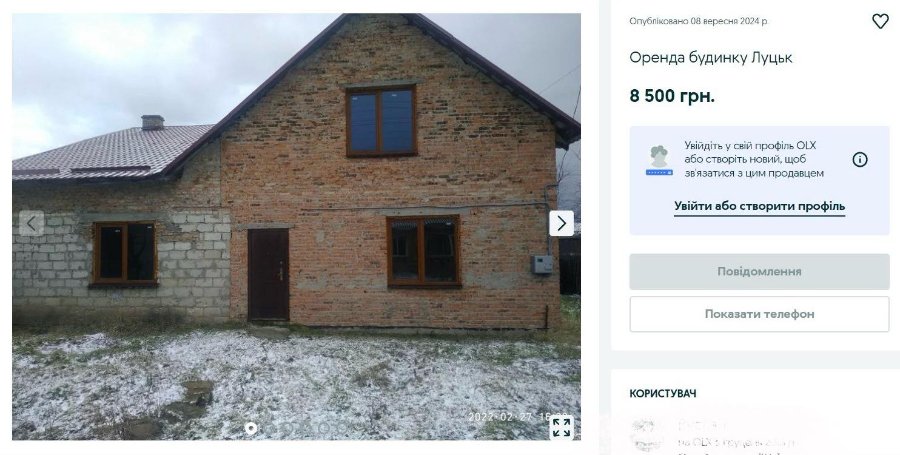
Task: Click the 'Показати телефон' button
Action: coord(759,314)
